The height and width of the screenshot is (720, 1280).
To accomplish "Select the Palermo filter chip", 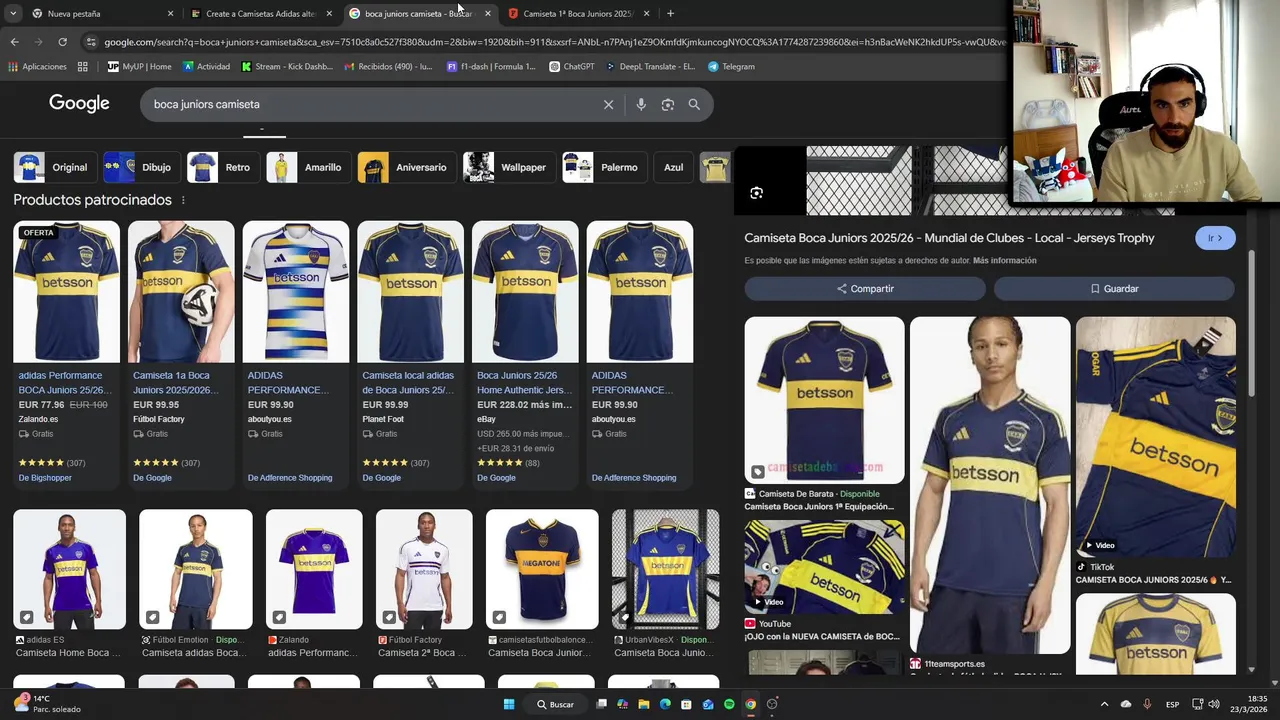I will (603, 167).
